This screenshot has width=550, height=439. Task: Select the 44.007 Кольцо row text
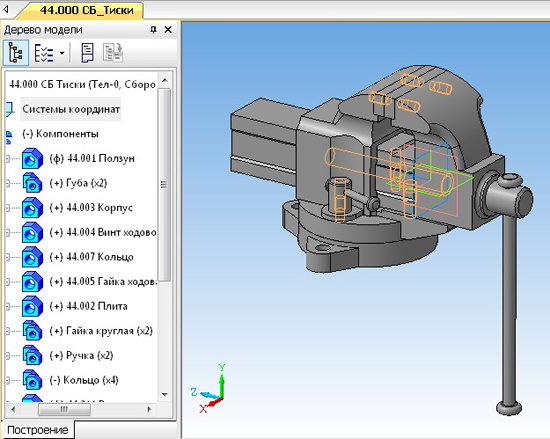(x=92, y=257)
